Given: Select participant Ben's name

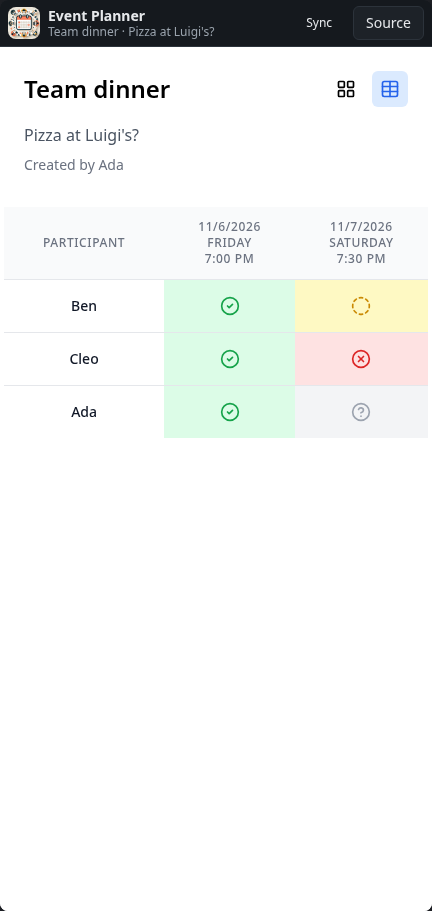Looking at the screenshot, I should (x=84, y=306).
